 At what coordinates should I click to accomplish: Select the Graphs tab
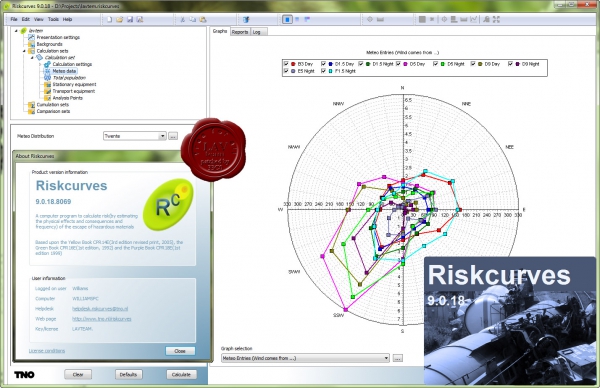click(220, 31)
